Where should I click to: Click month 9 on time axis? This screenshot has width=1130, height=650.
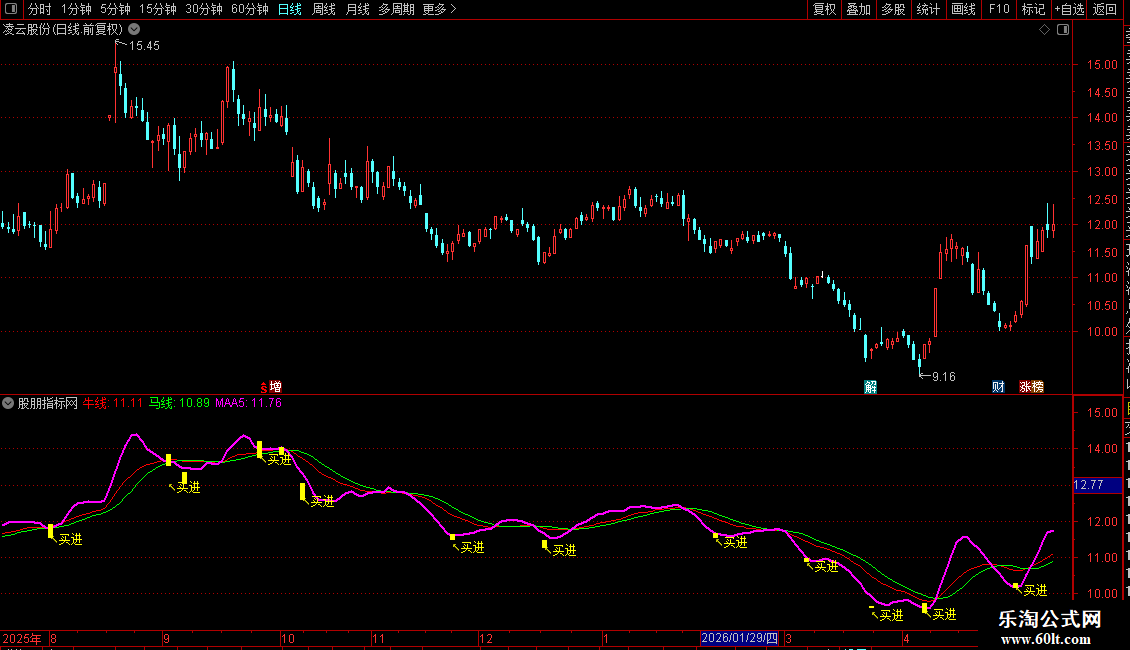click(x=166, y=638)
